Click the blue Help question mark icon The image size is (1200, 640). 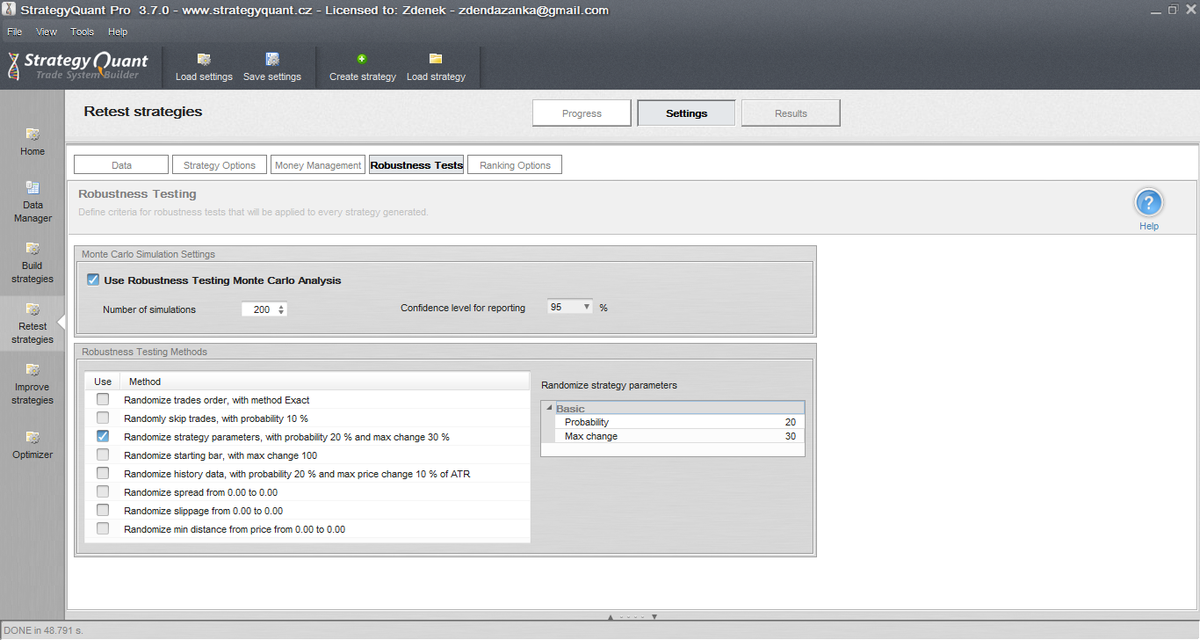point(1149,203)
